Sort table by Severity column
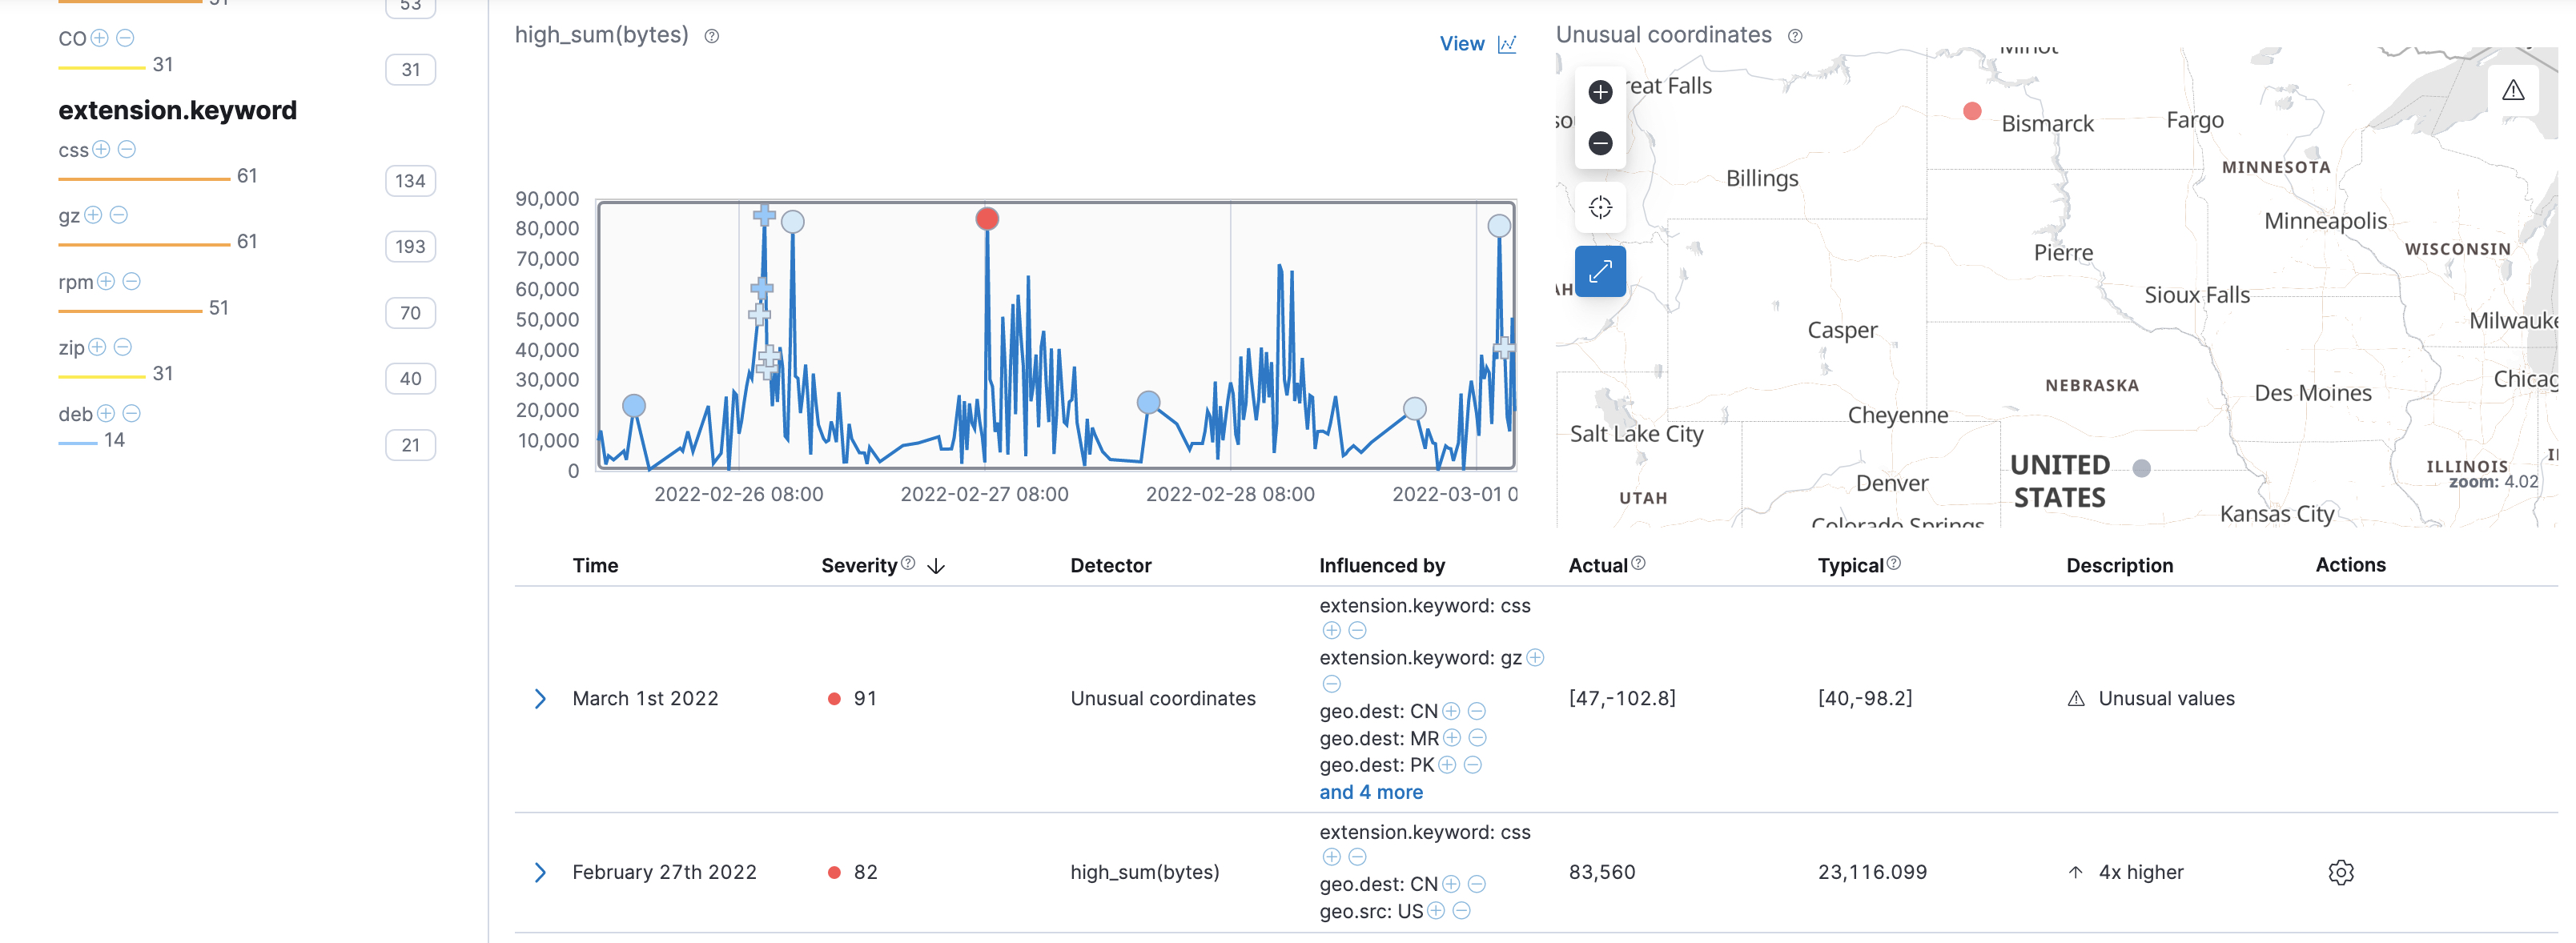This screenshot has height=943, width=2576. pyautogui.click(x=935, y=565)
